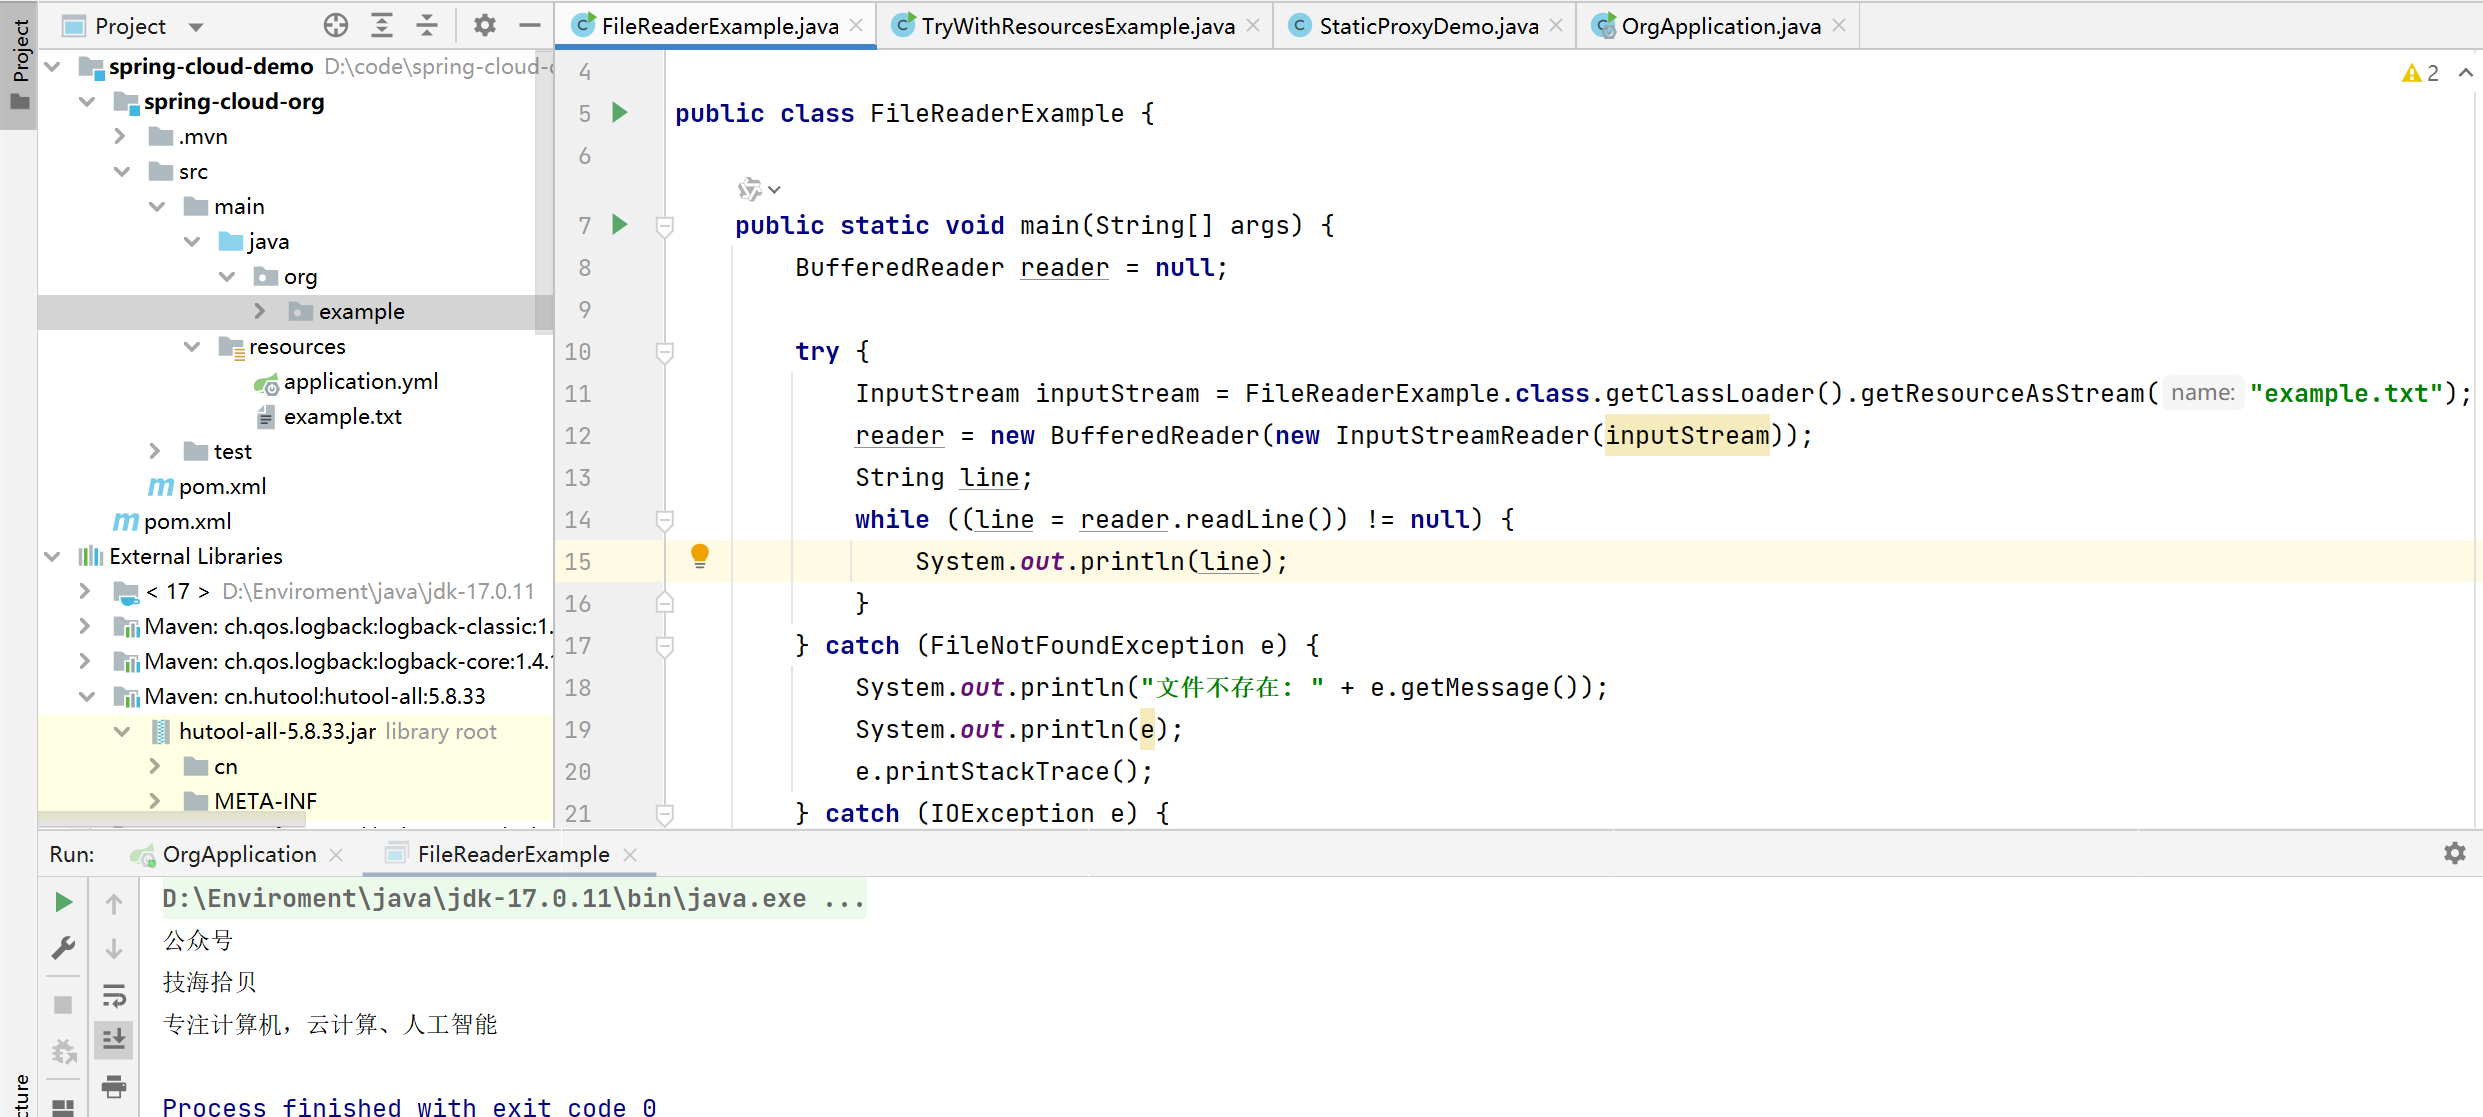
Task: Click the run gutter arrow beside main method
Action: pos(620,225)
